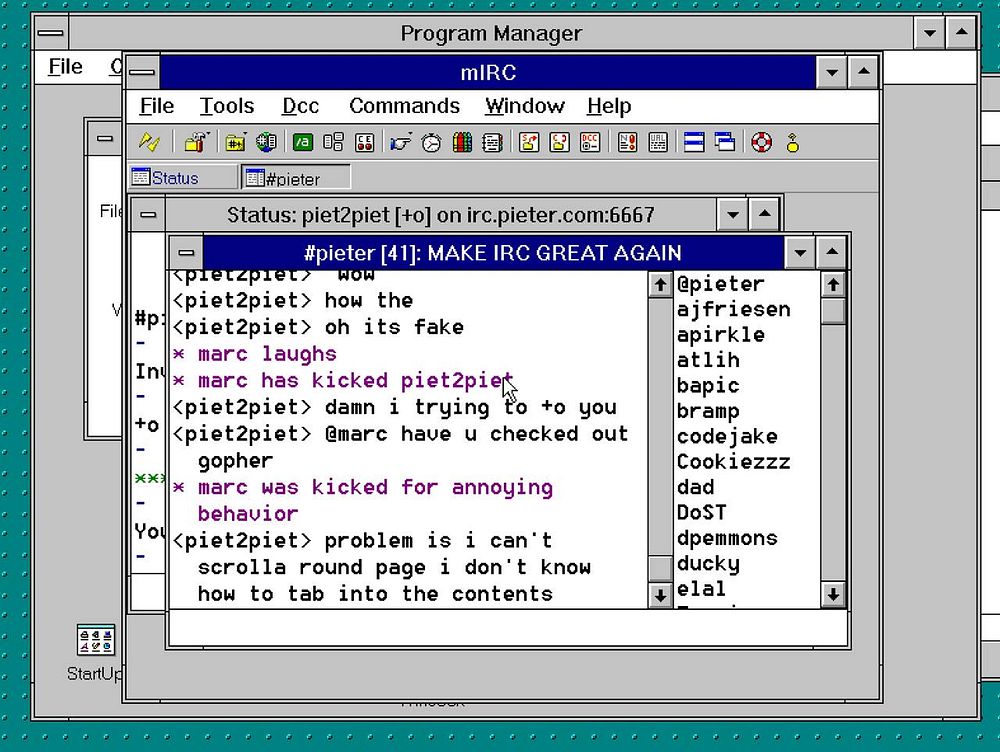1000x752 pixels.
Task: Open the timer stopwatch icon
Action: tap(431, 142)
